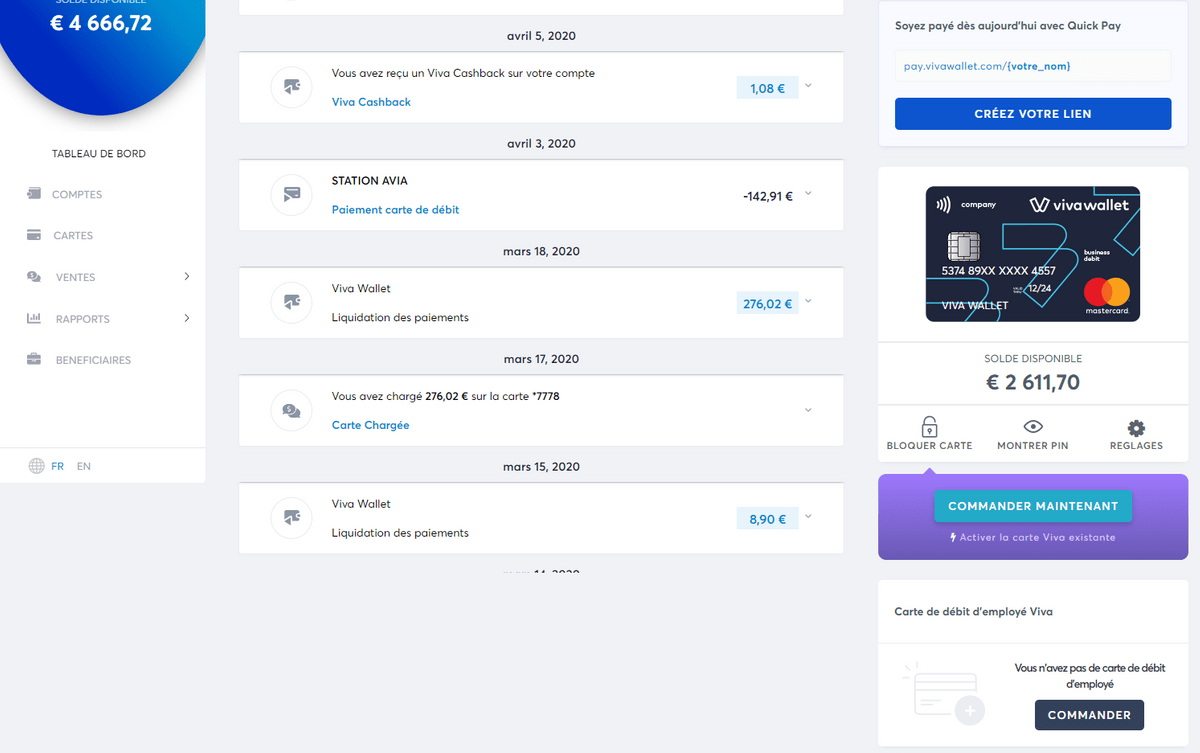This screenshot has width=1200, height=753.
Task: Open the Carte Chargée link
Action: click(371, 425)
